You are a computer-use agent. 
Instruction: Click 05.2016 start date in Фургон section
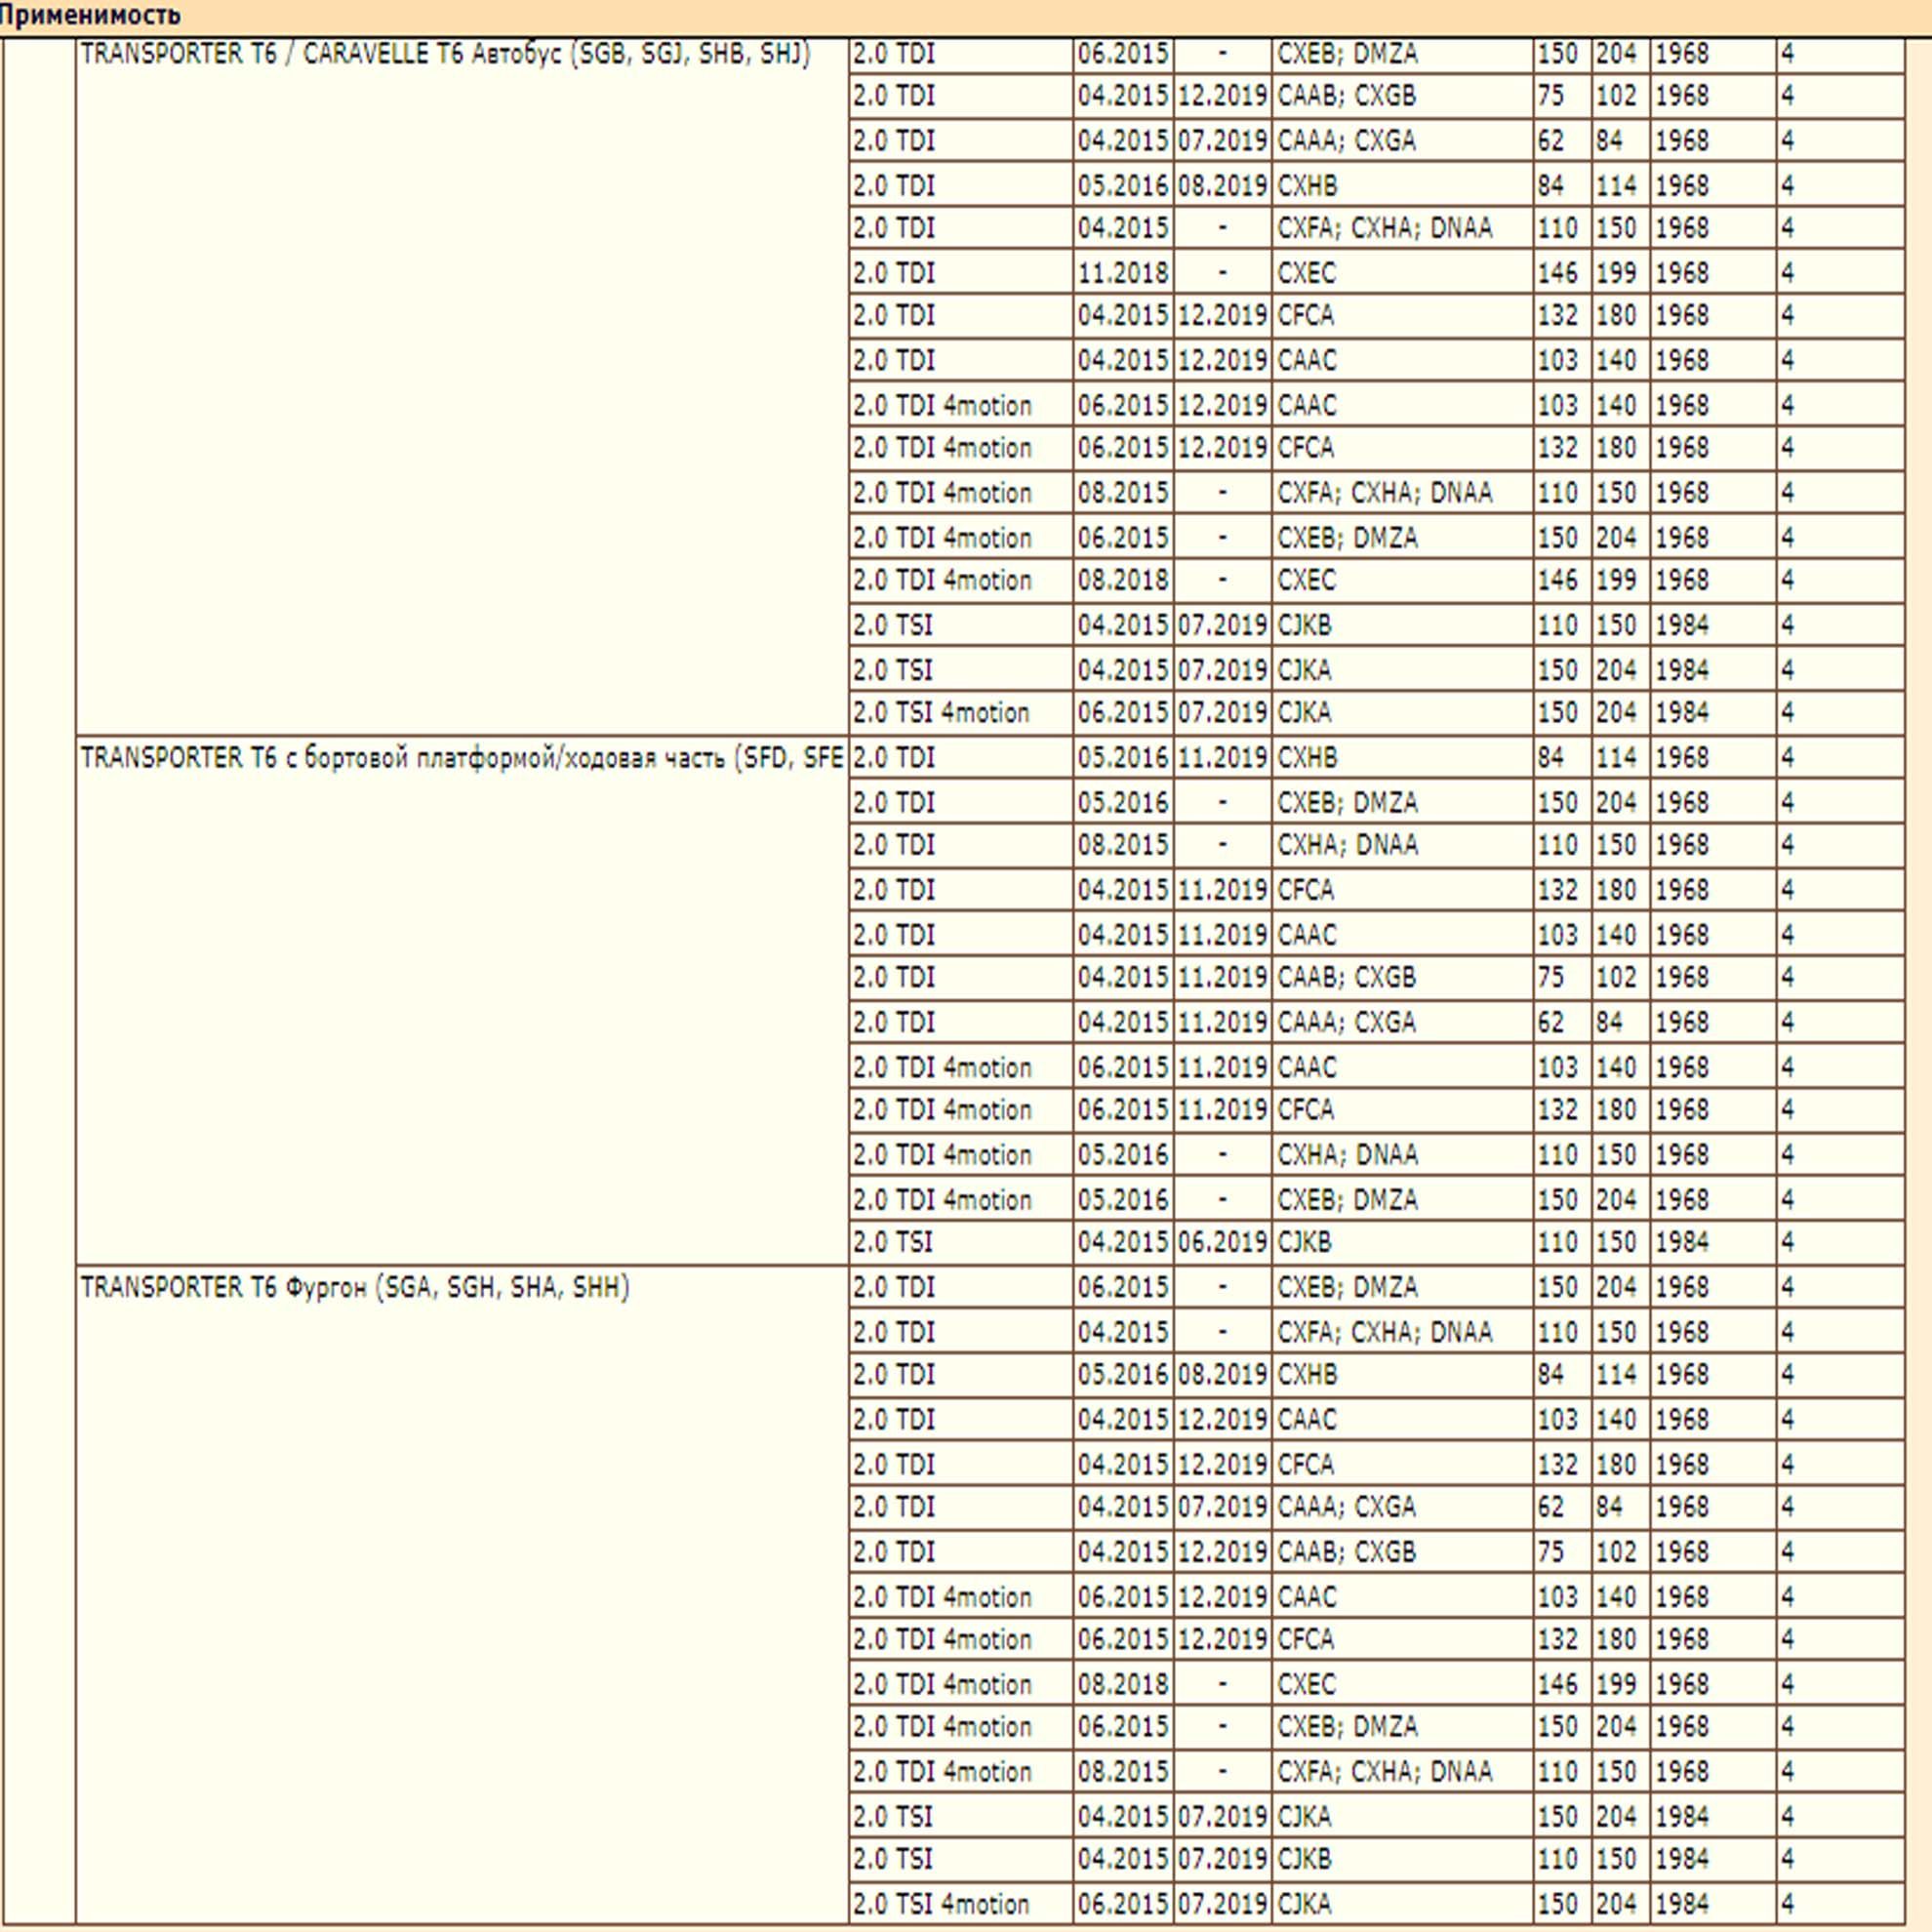tap(1122, 1375)
